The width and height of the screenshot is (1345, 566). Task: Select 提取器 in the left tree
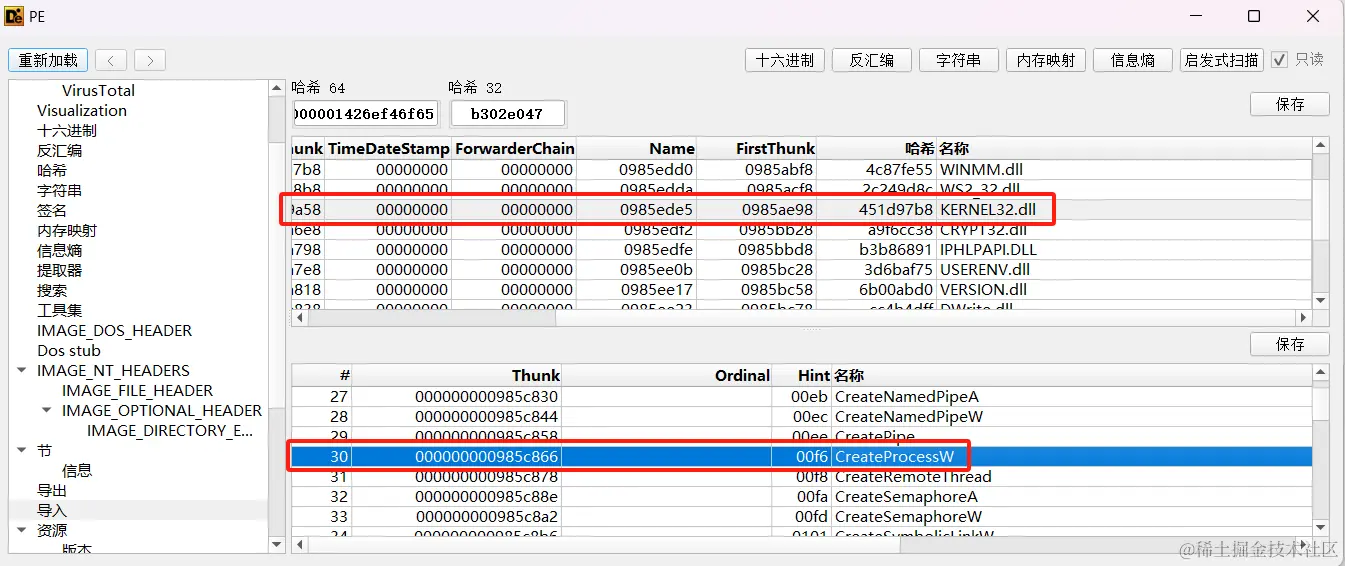pyautogui.click(x=59, y=270)
